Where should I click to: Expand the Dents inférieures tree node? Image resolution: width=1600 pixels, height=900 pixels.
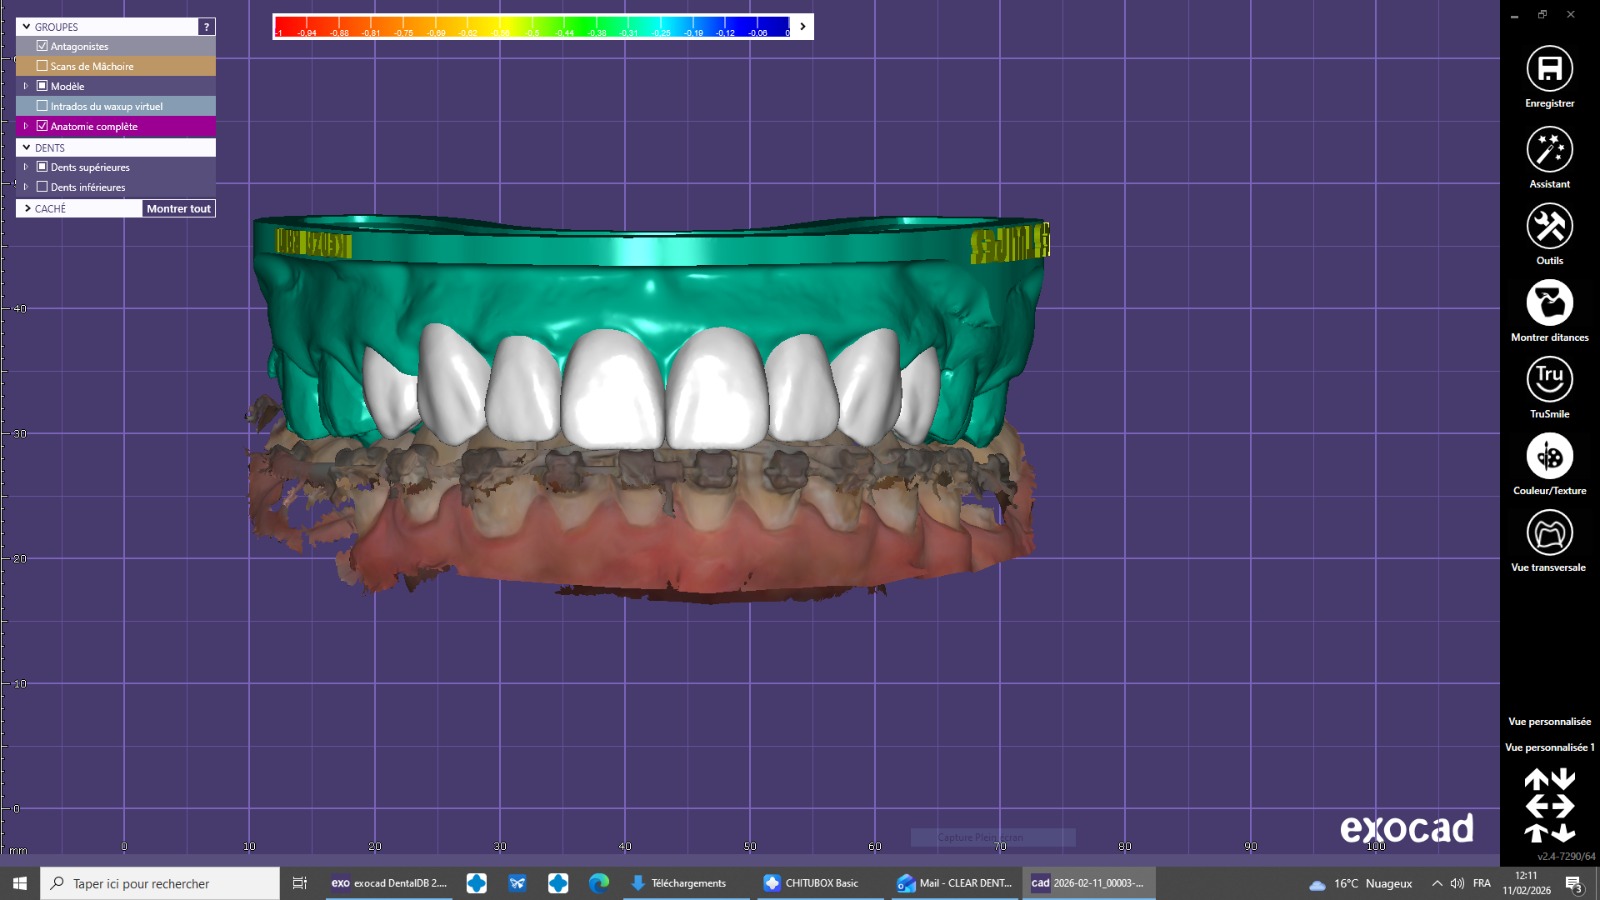[26, 187]
